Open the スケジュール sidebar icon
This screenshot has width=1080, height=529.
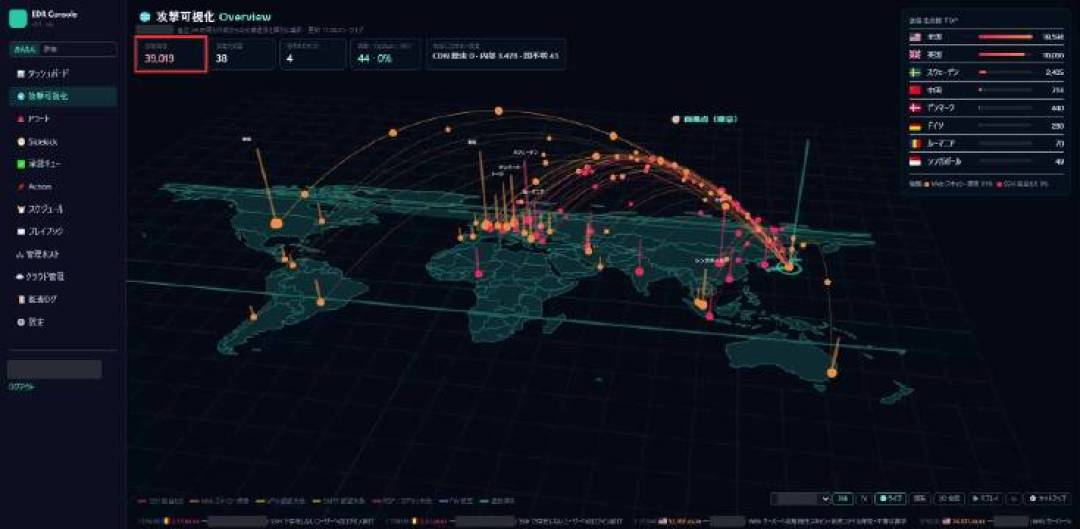21,209
